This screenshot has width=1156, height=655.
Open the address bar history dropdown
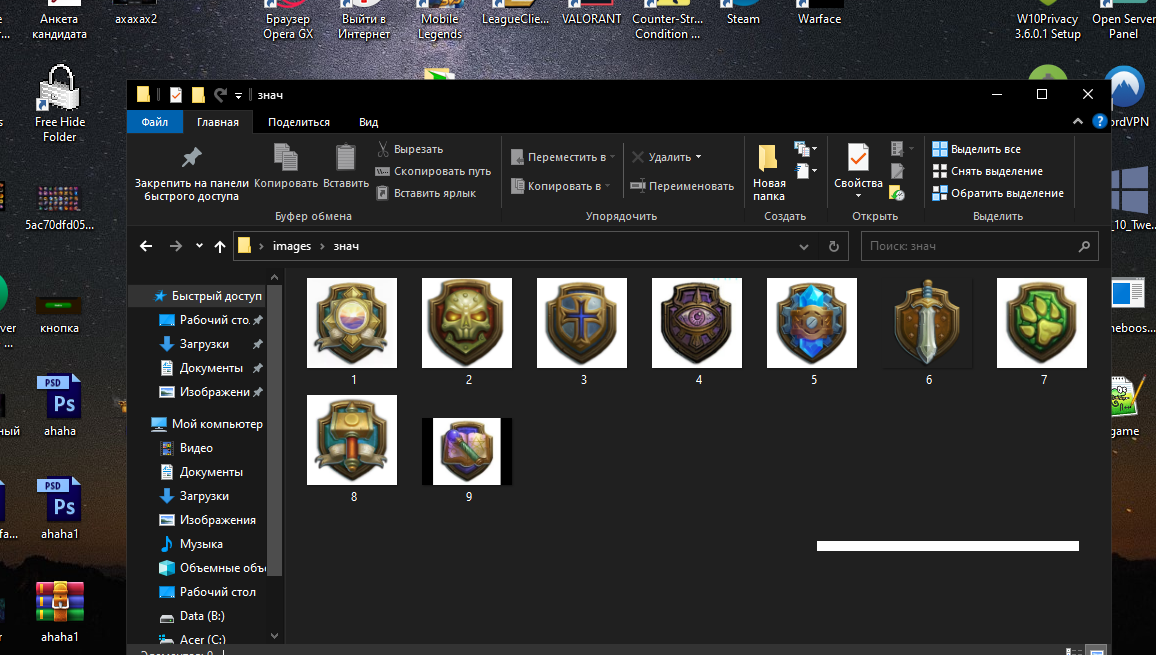(805, 246)
